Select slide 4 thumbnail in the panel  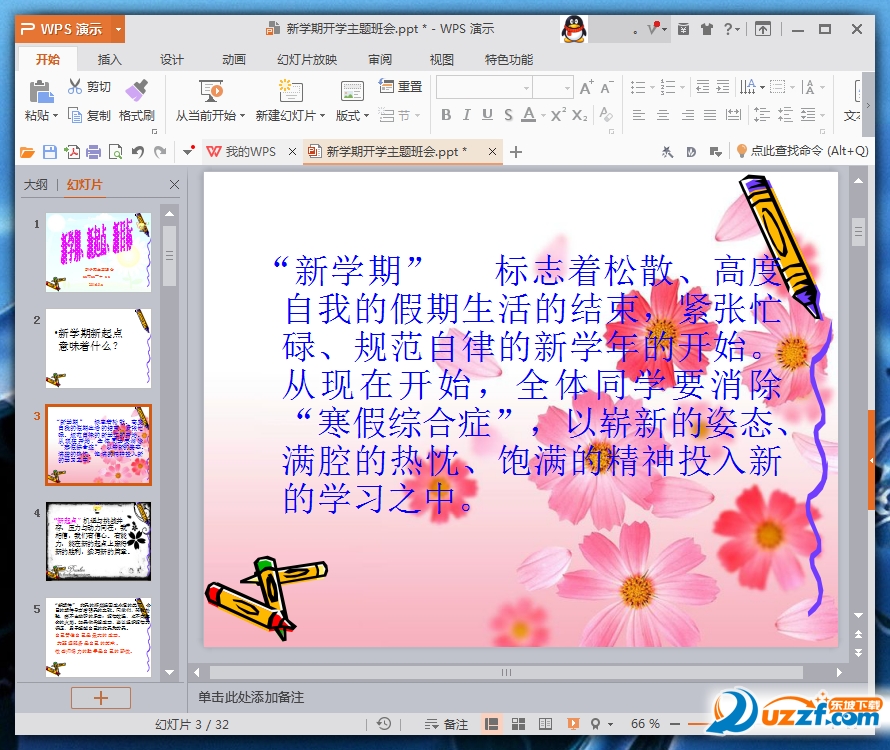coord(98,541)
